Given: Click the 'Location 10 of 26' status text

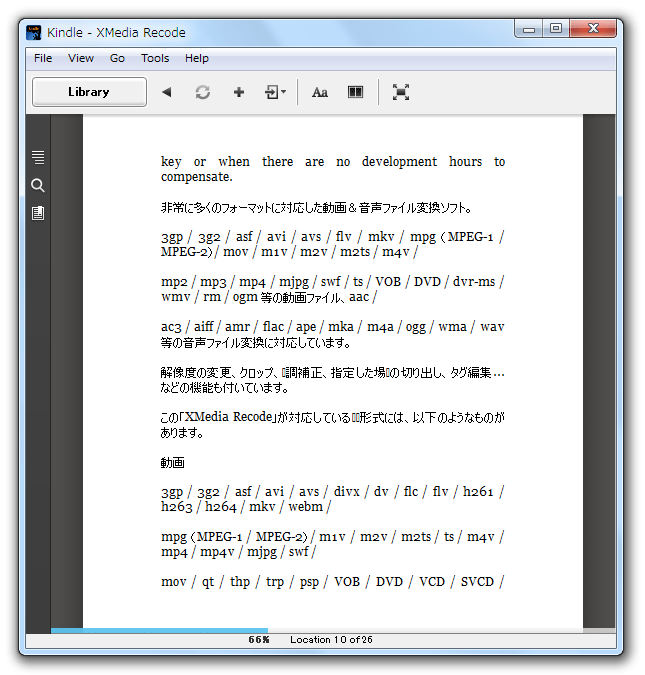Looking at the screenshot, I should [331, 640].
